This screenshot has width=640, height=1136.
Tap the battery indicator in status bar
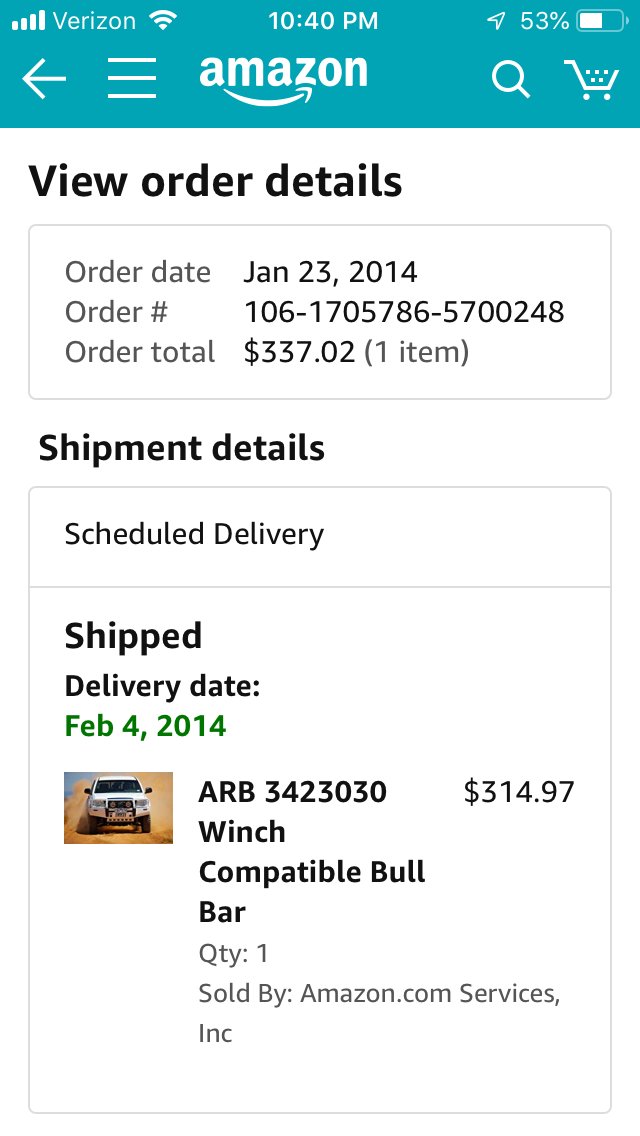602,21
